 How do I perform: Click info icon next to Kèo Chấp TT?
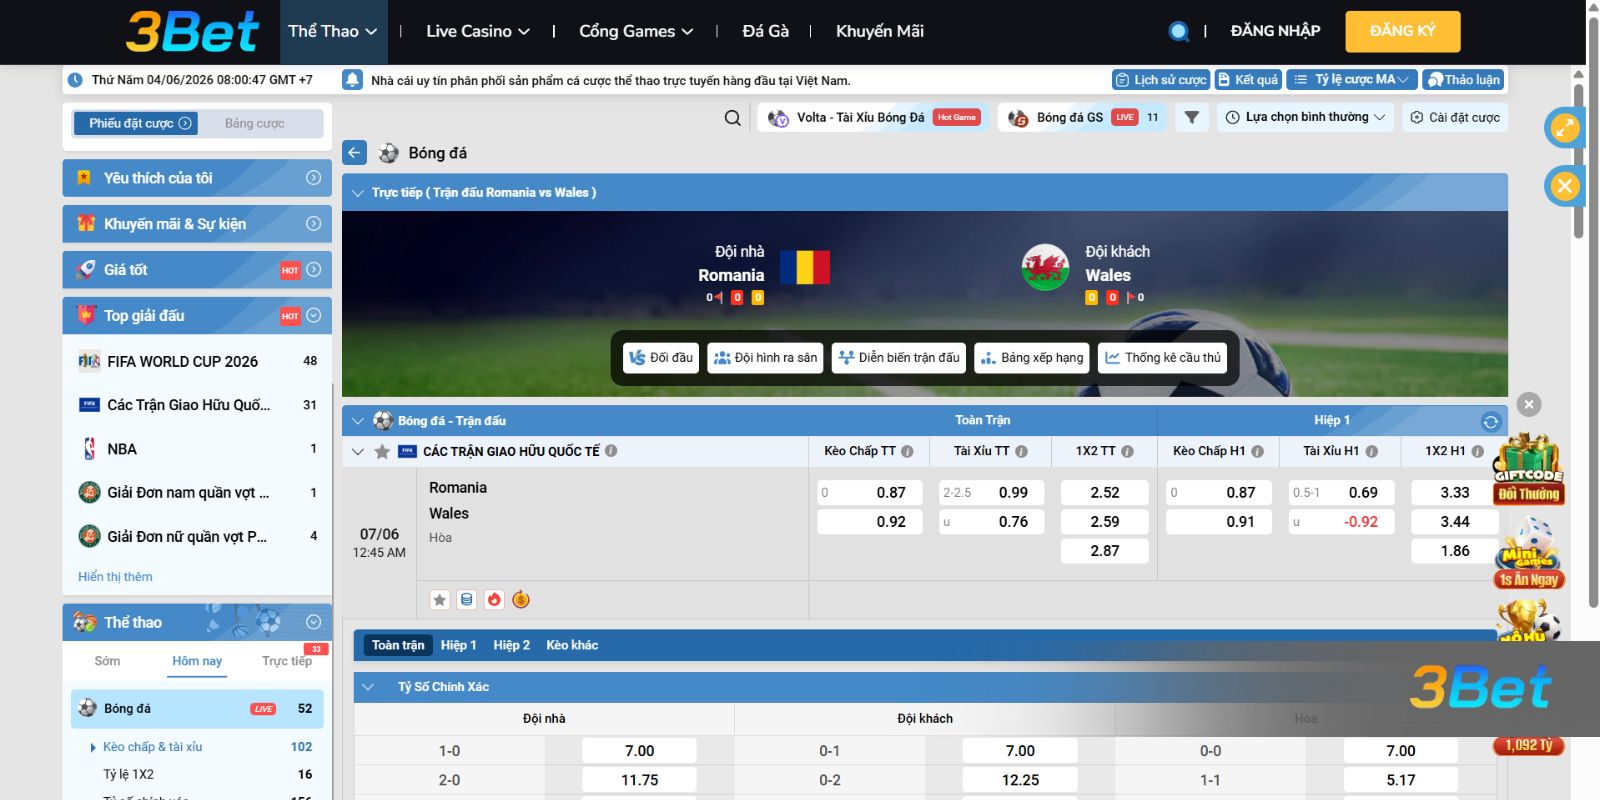pyautogui.click(x=907, y=452)
